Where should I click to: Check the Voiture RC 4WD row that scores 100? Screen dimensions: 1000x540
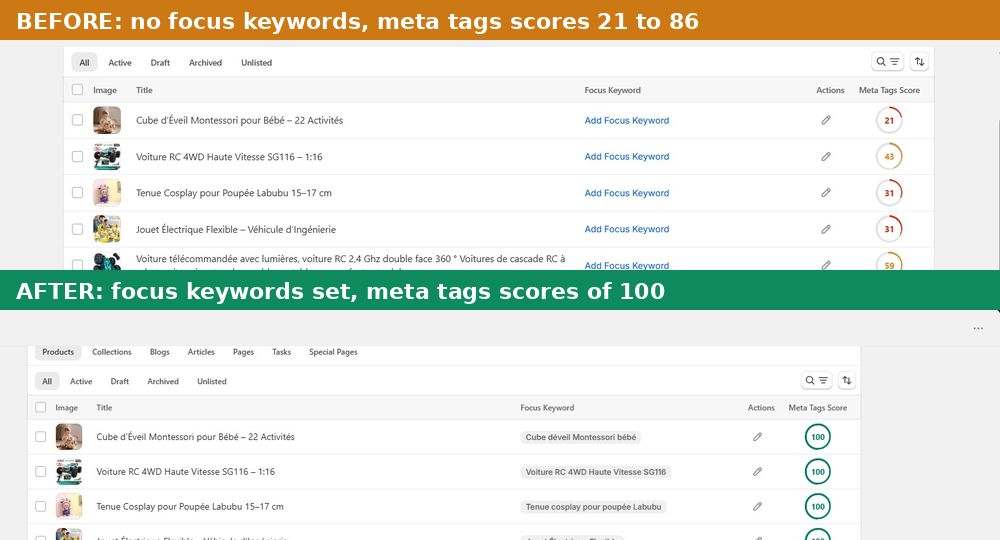41,472
